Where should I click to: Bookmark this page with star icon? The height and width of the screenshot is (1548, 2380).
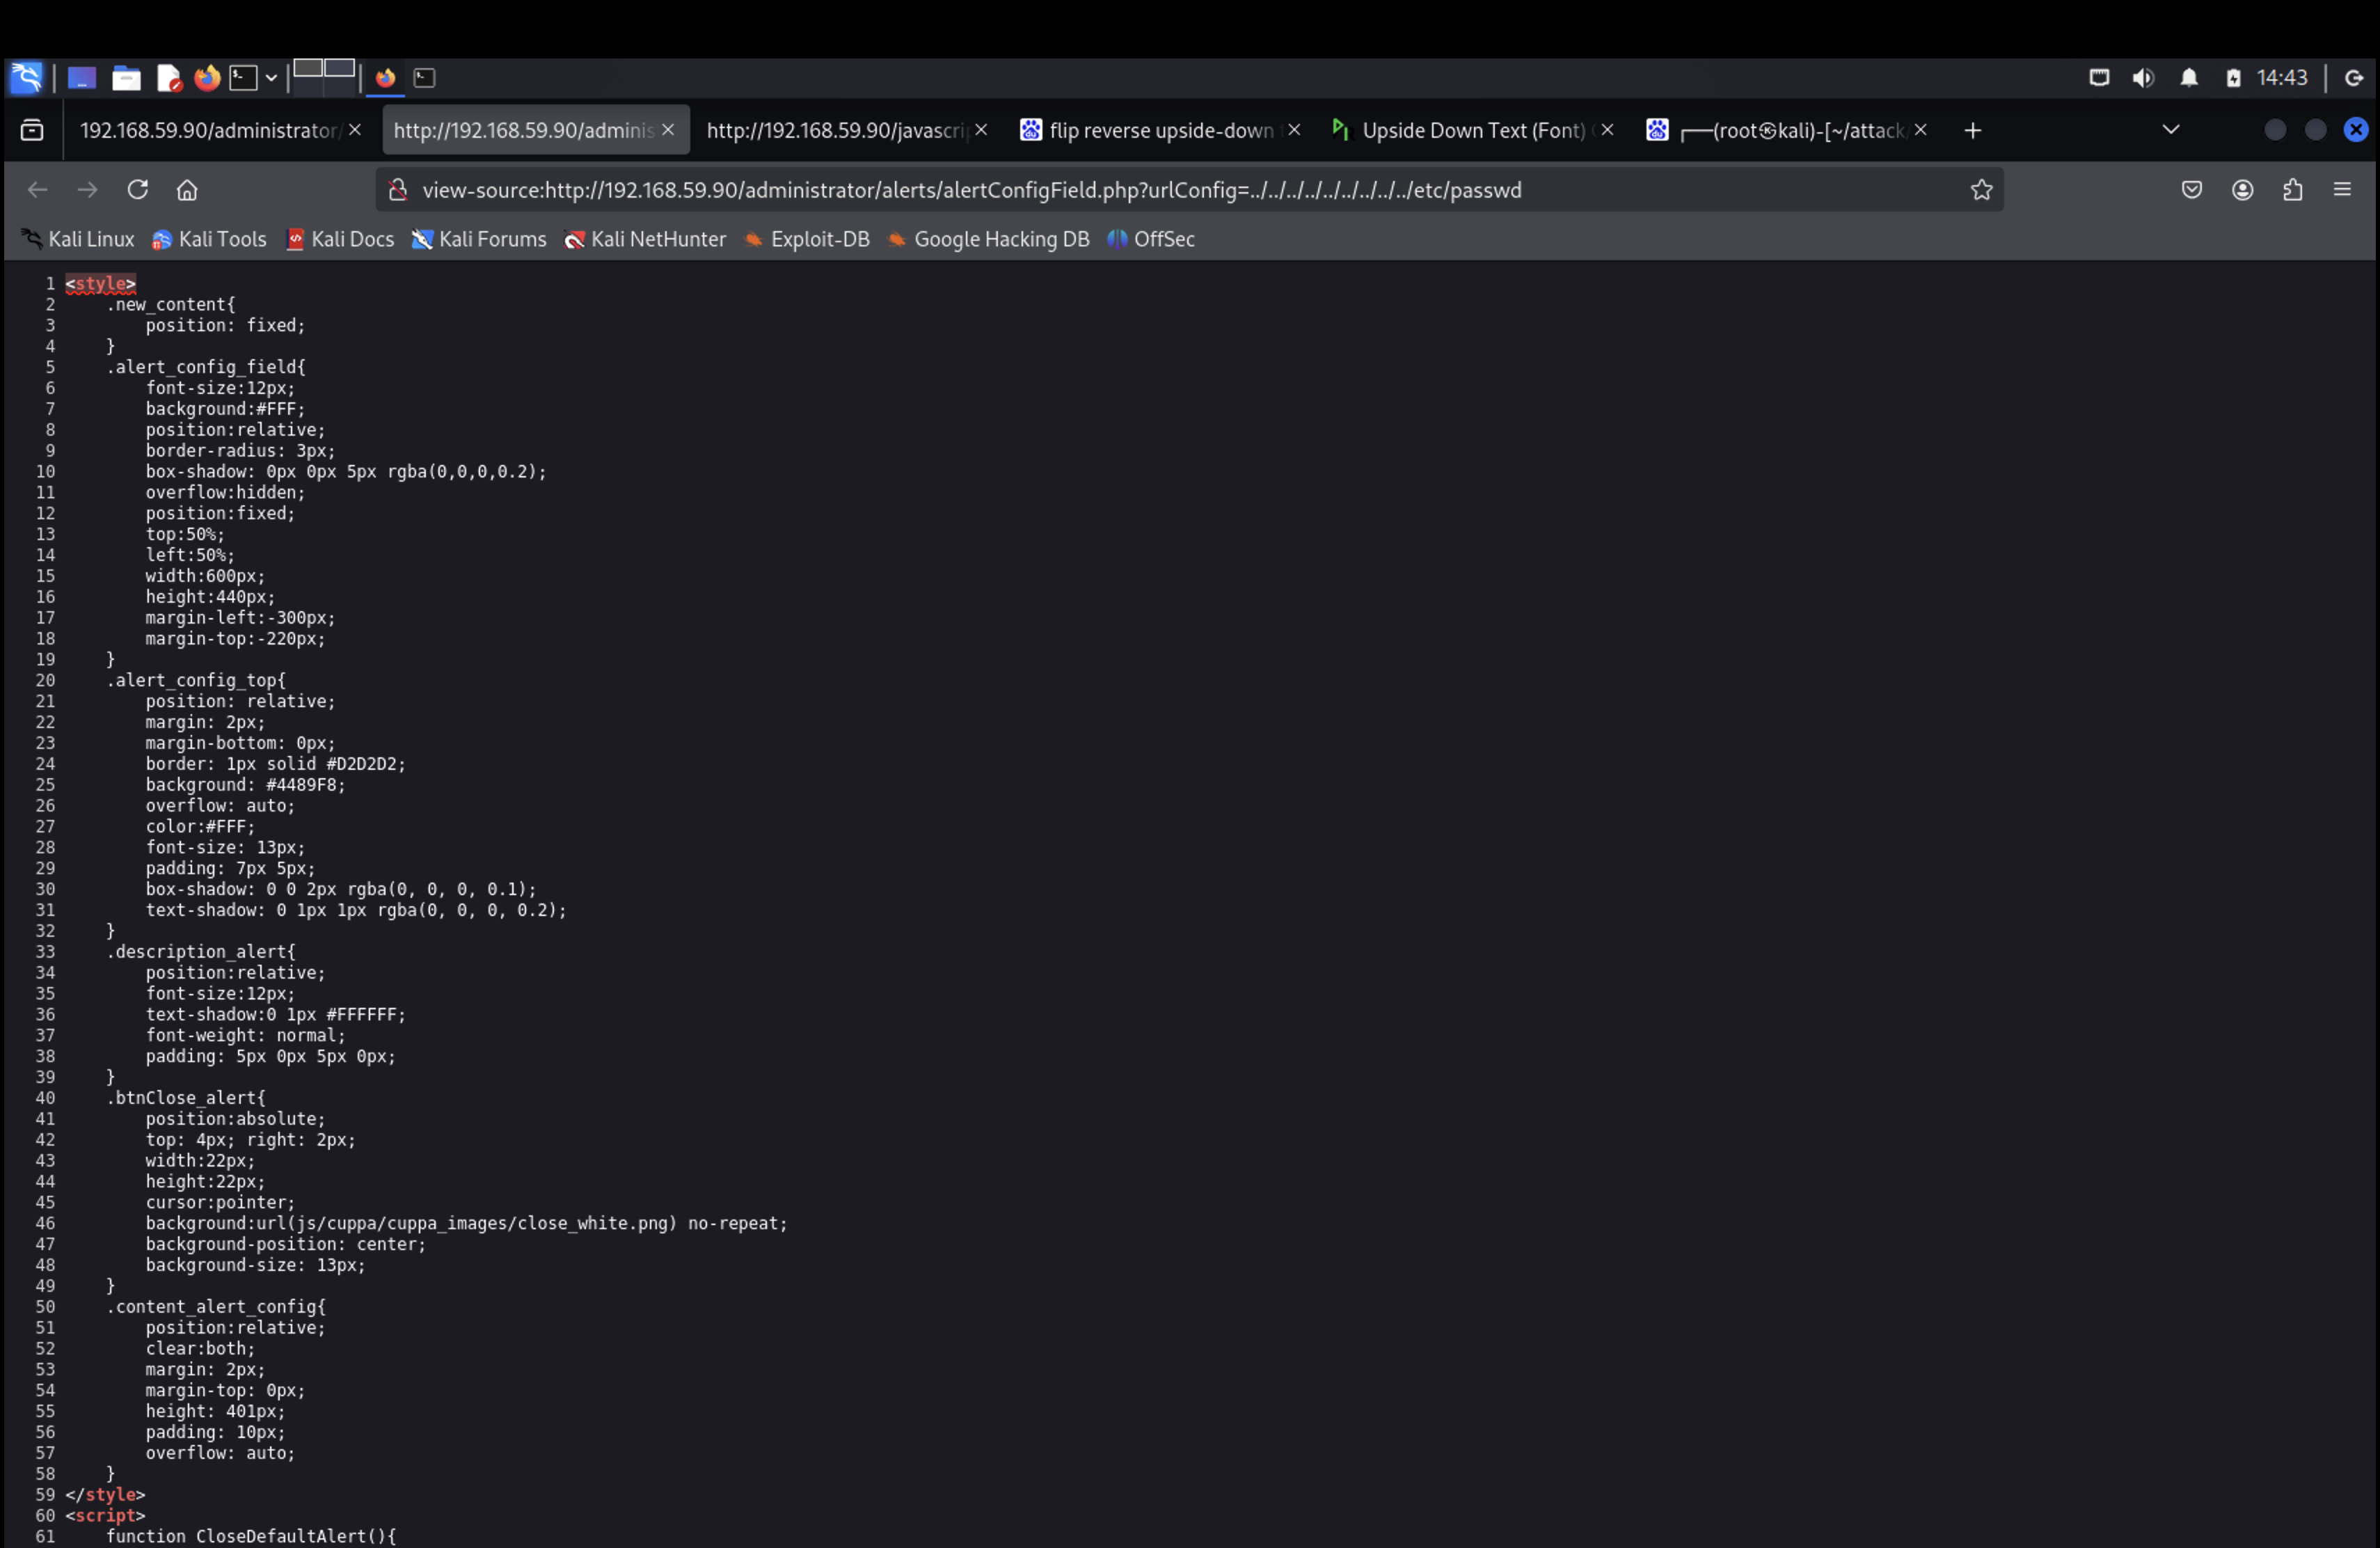coord(1981,190)
